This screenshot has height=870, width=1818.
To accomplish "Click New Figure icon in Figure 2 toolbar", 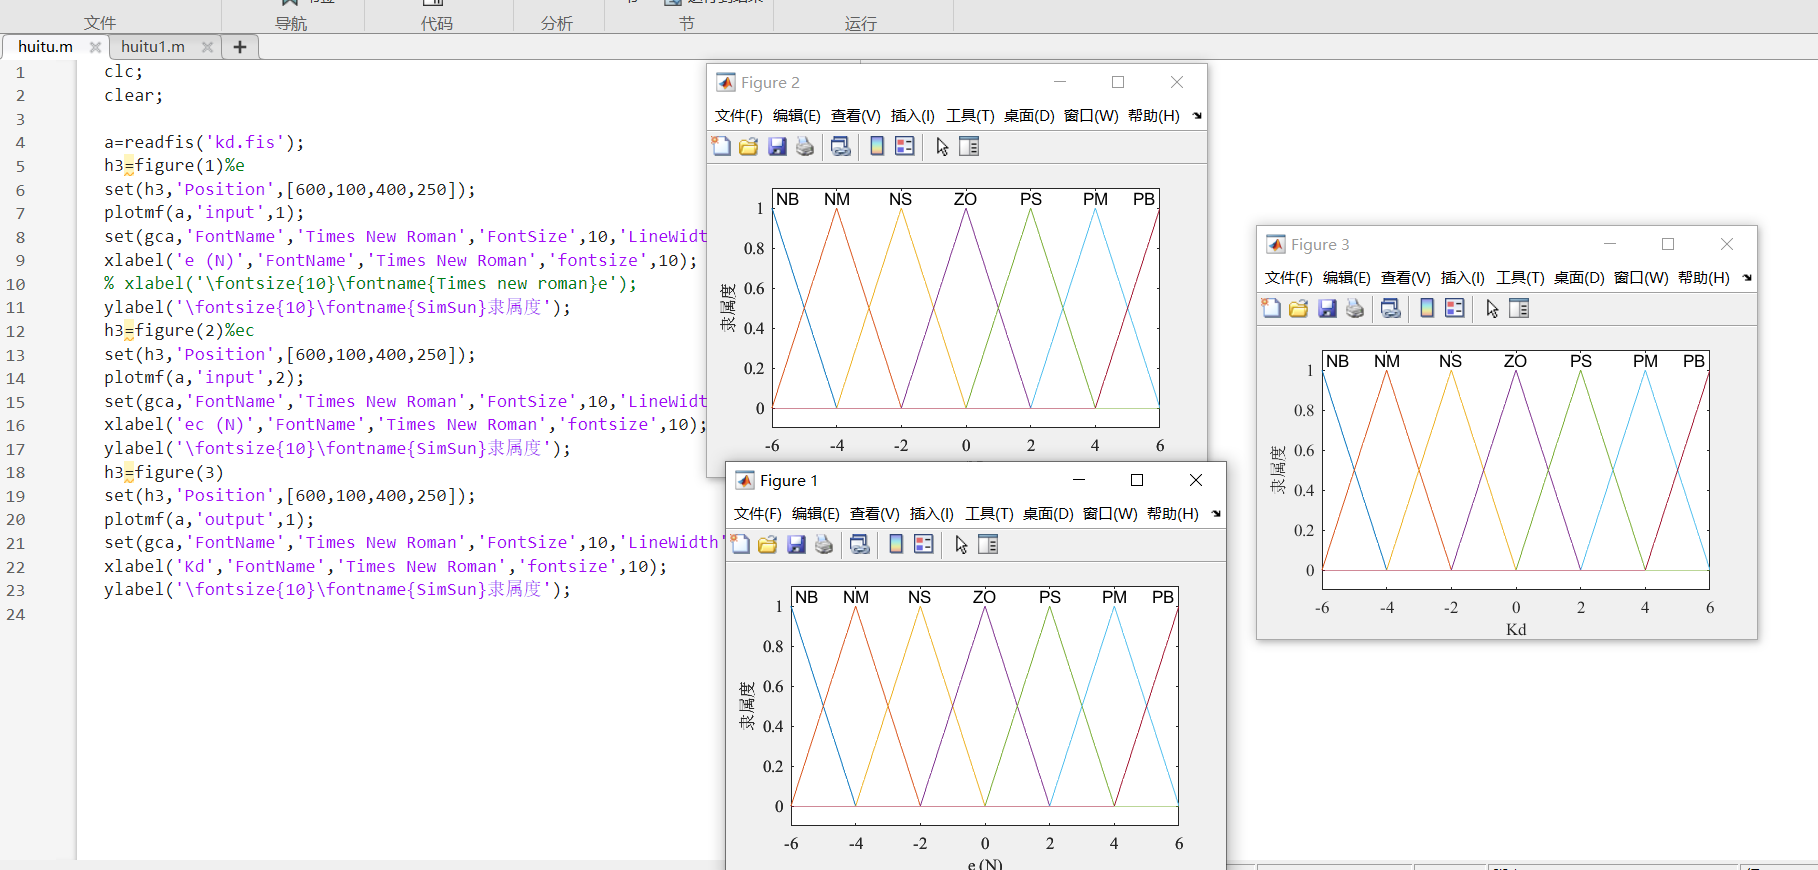I will tap(721, 147).
